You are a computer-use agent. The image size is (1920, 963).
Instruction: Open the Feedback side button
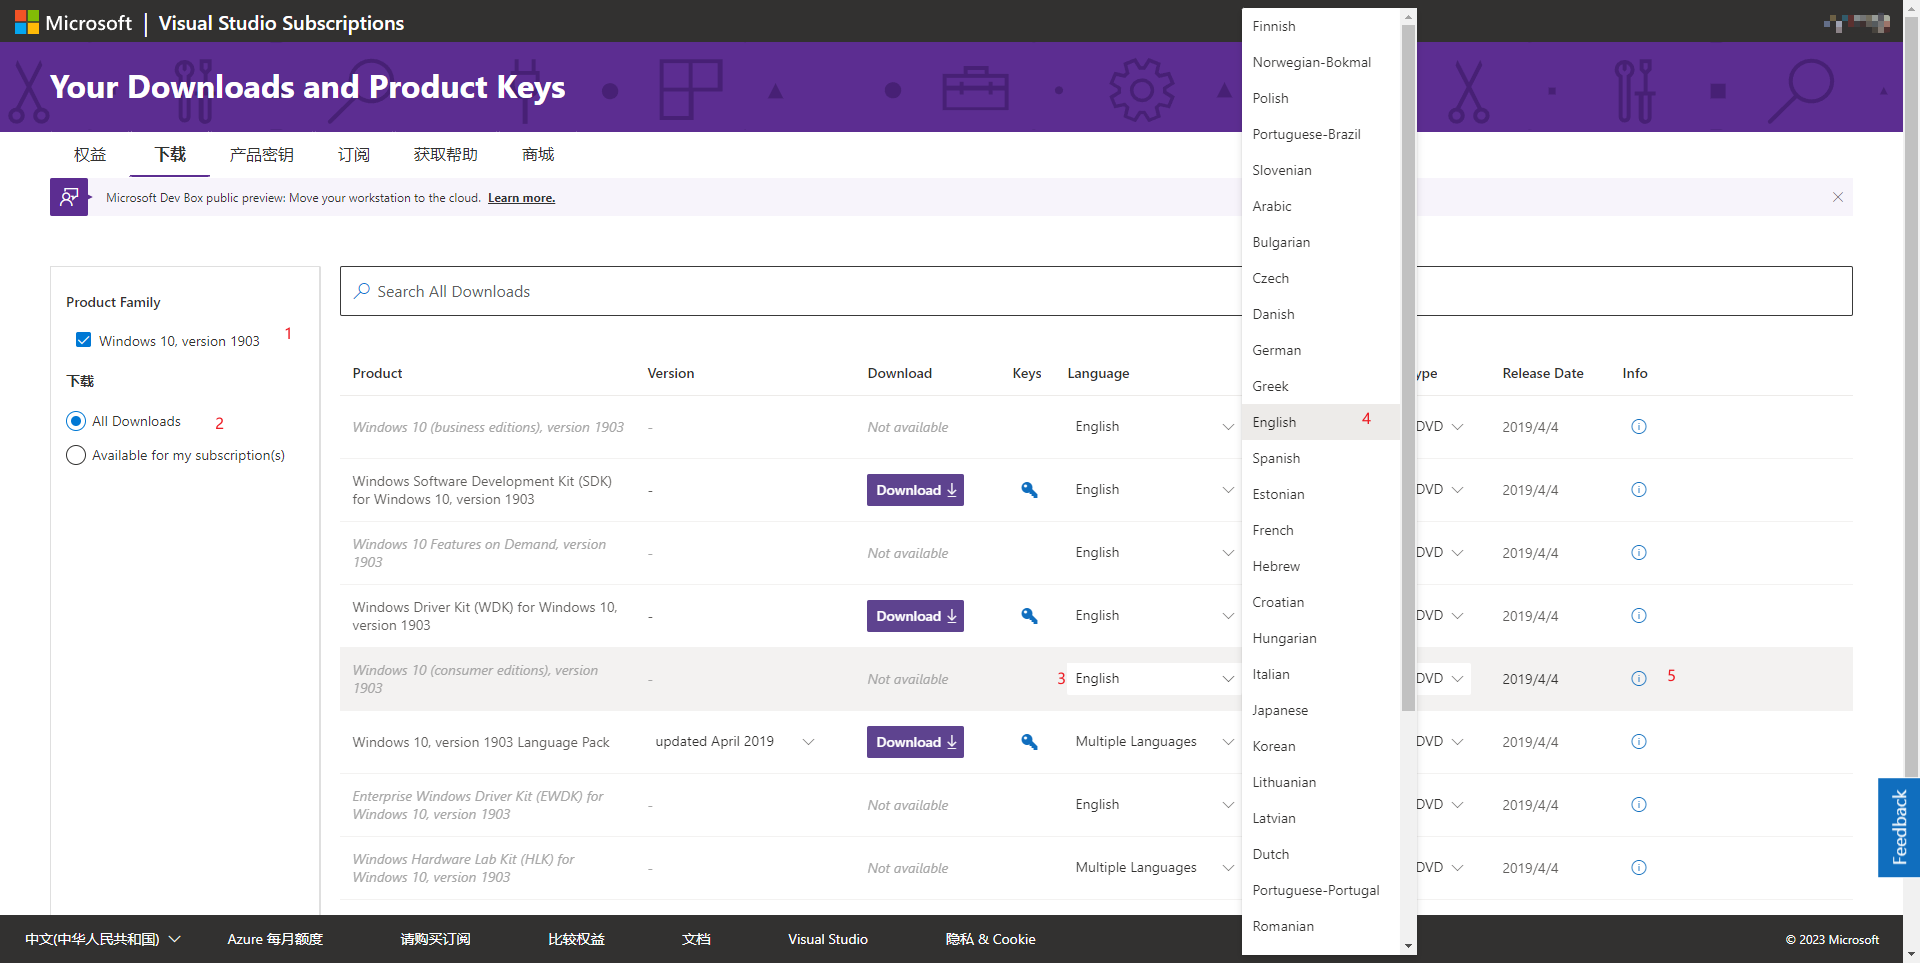coord(1898,827)
